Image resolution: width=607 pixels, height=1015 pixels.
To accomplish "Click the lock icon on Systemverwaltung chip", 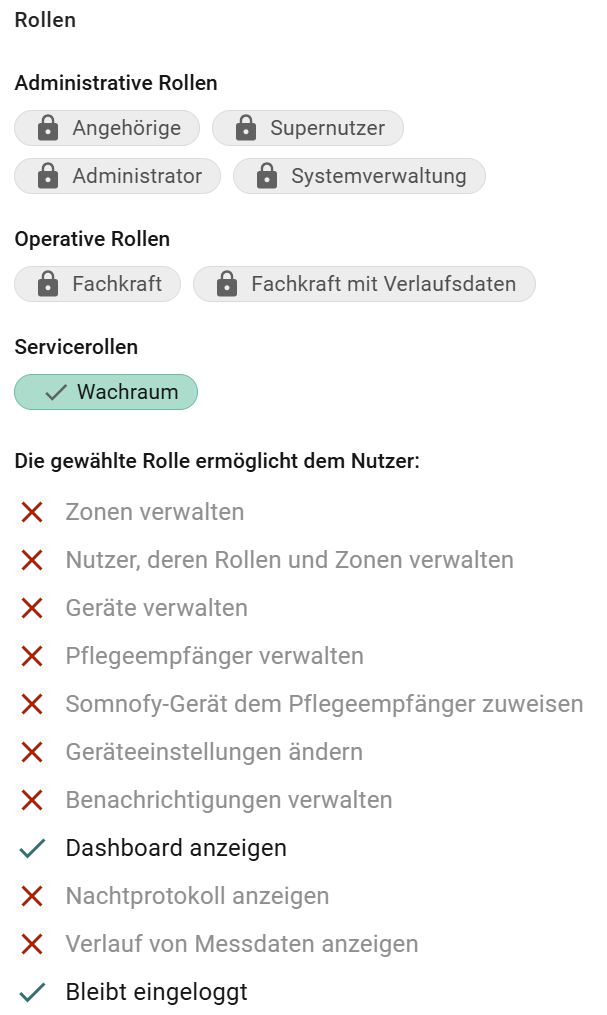I will click(x=267, y=175).
